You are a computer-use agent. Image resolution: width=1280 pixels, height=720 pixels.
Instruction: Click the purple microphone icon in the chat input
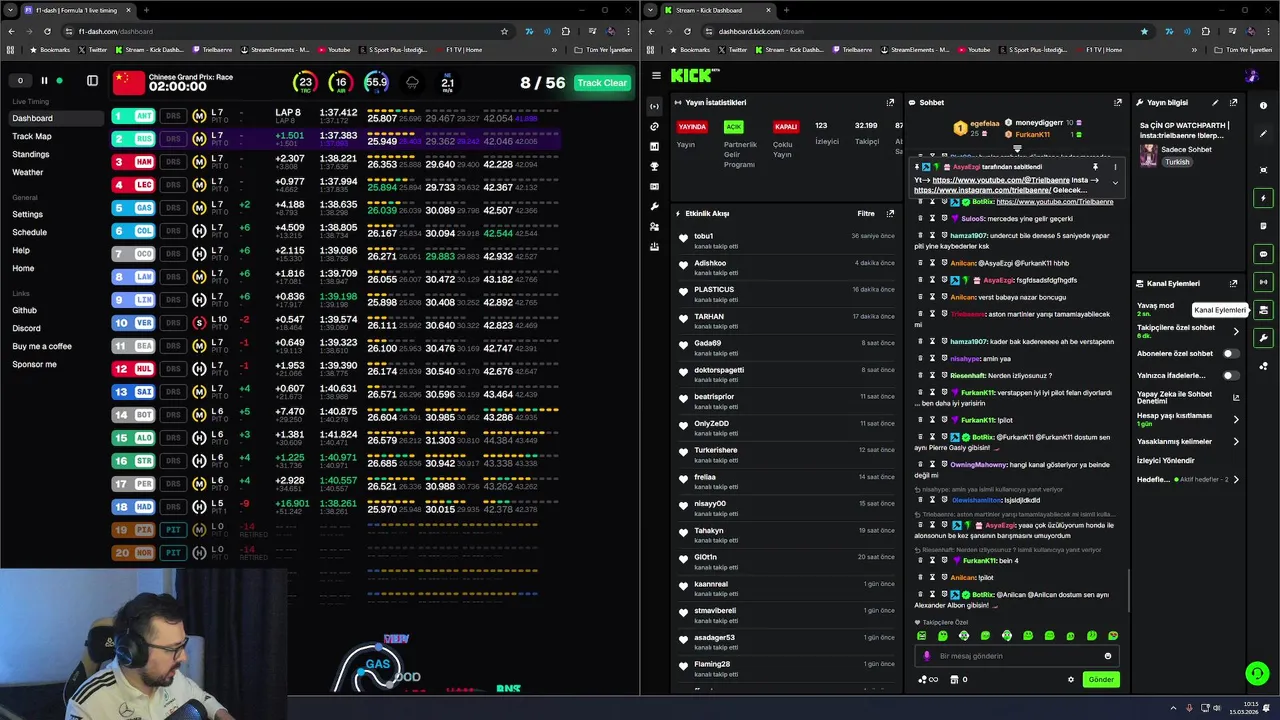926,656
